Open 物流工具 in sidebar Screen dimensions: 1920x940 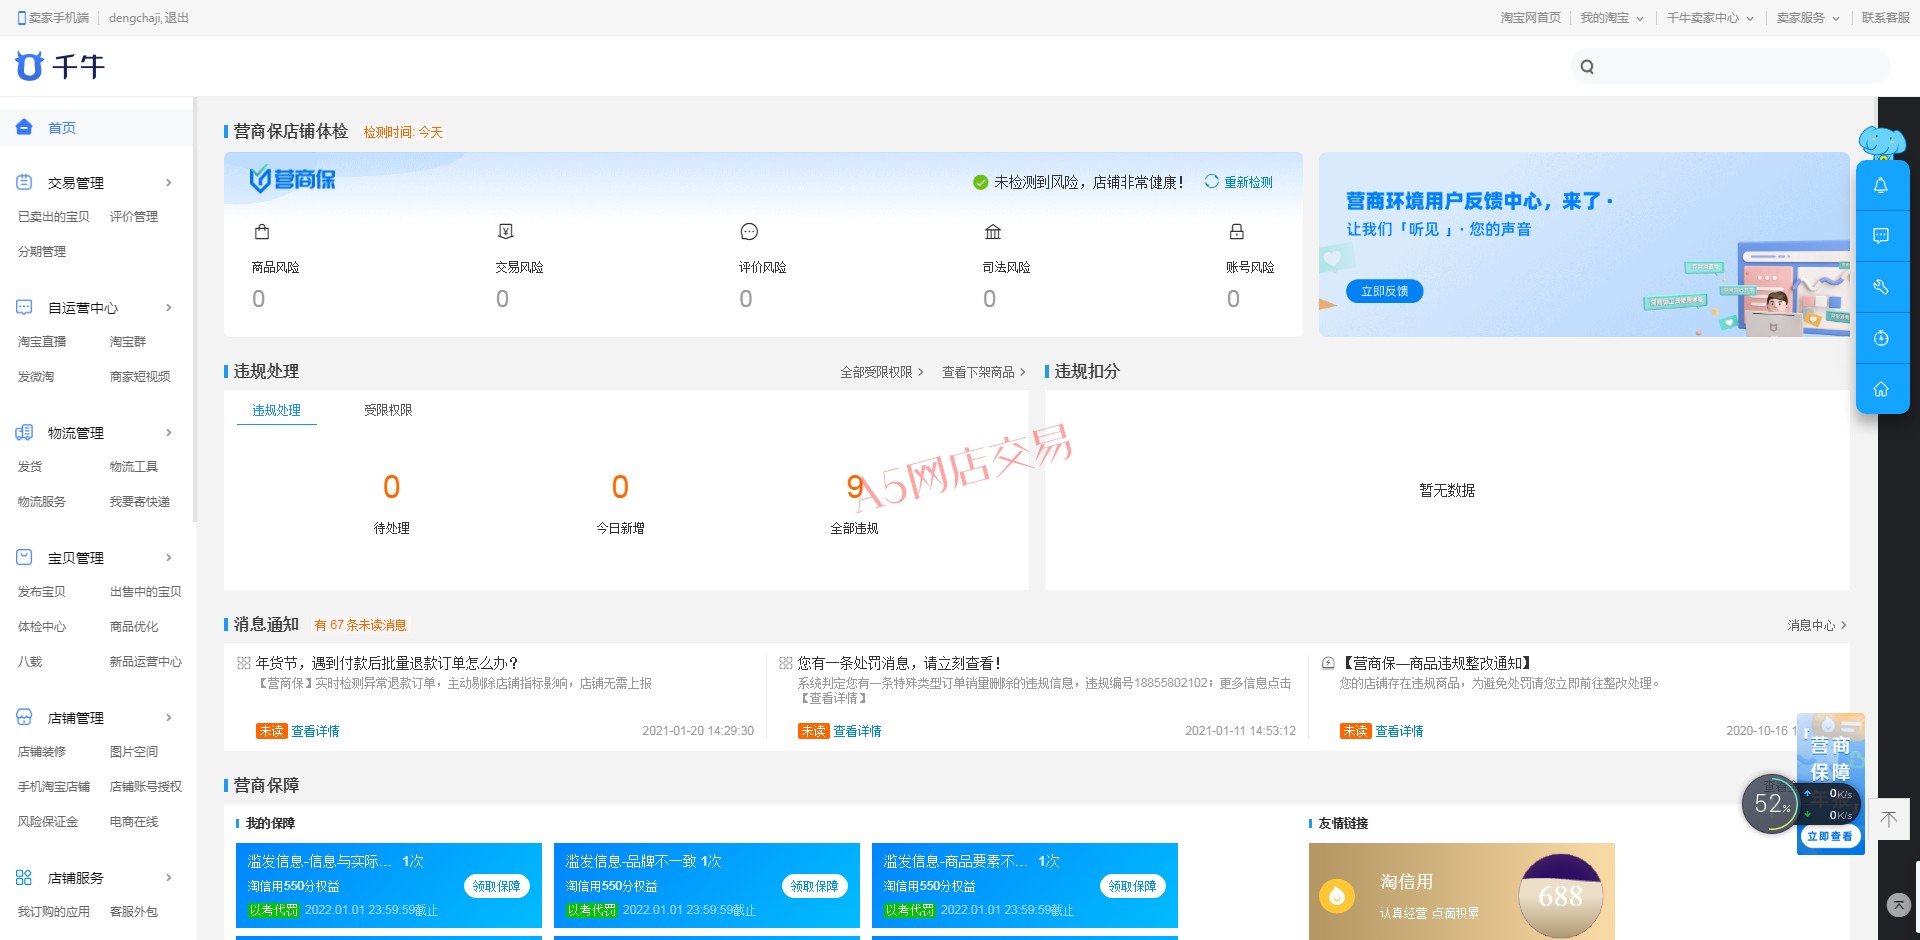pos(134,466)
